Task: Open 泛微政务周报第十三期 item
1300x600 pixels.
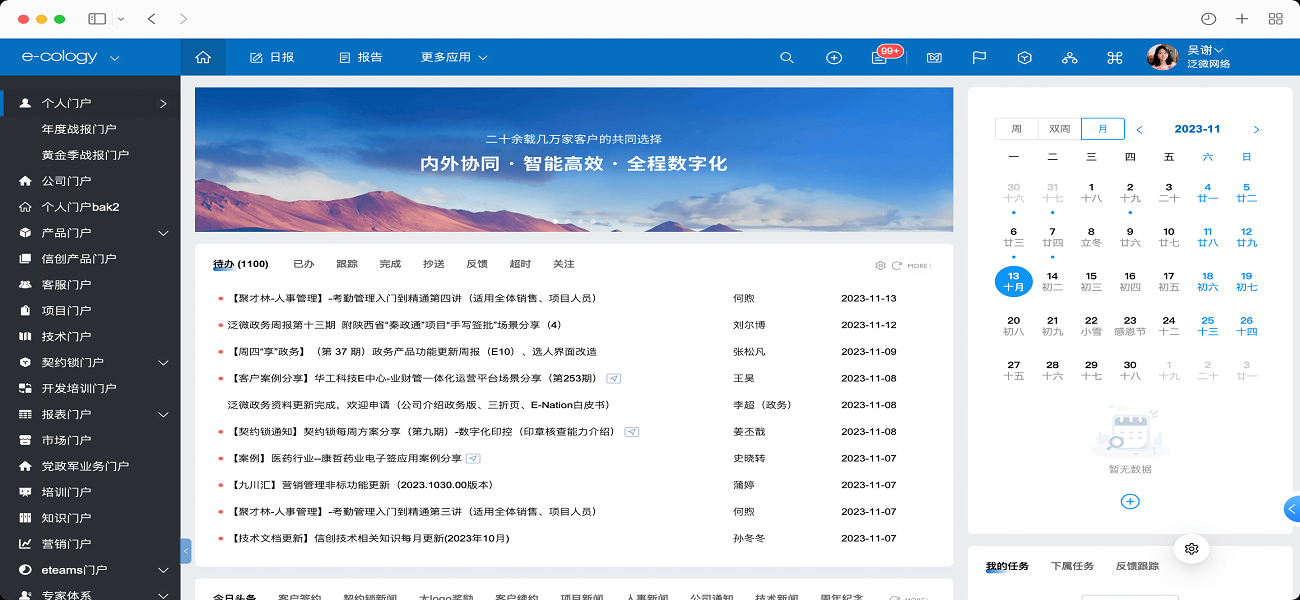Action: [x=394, y=325]
